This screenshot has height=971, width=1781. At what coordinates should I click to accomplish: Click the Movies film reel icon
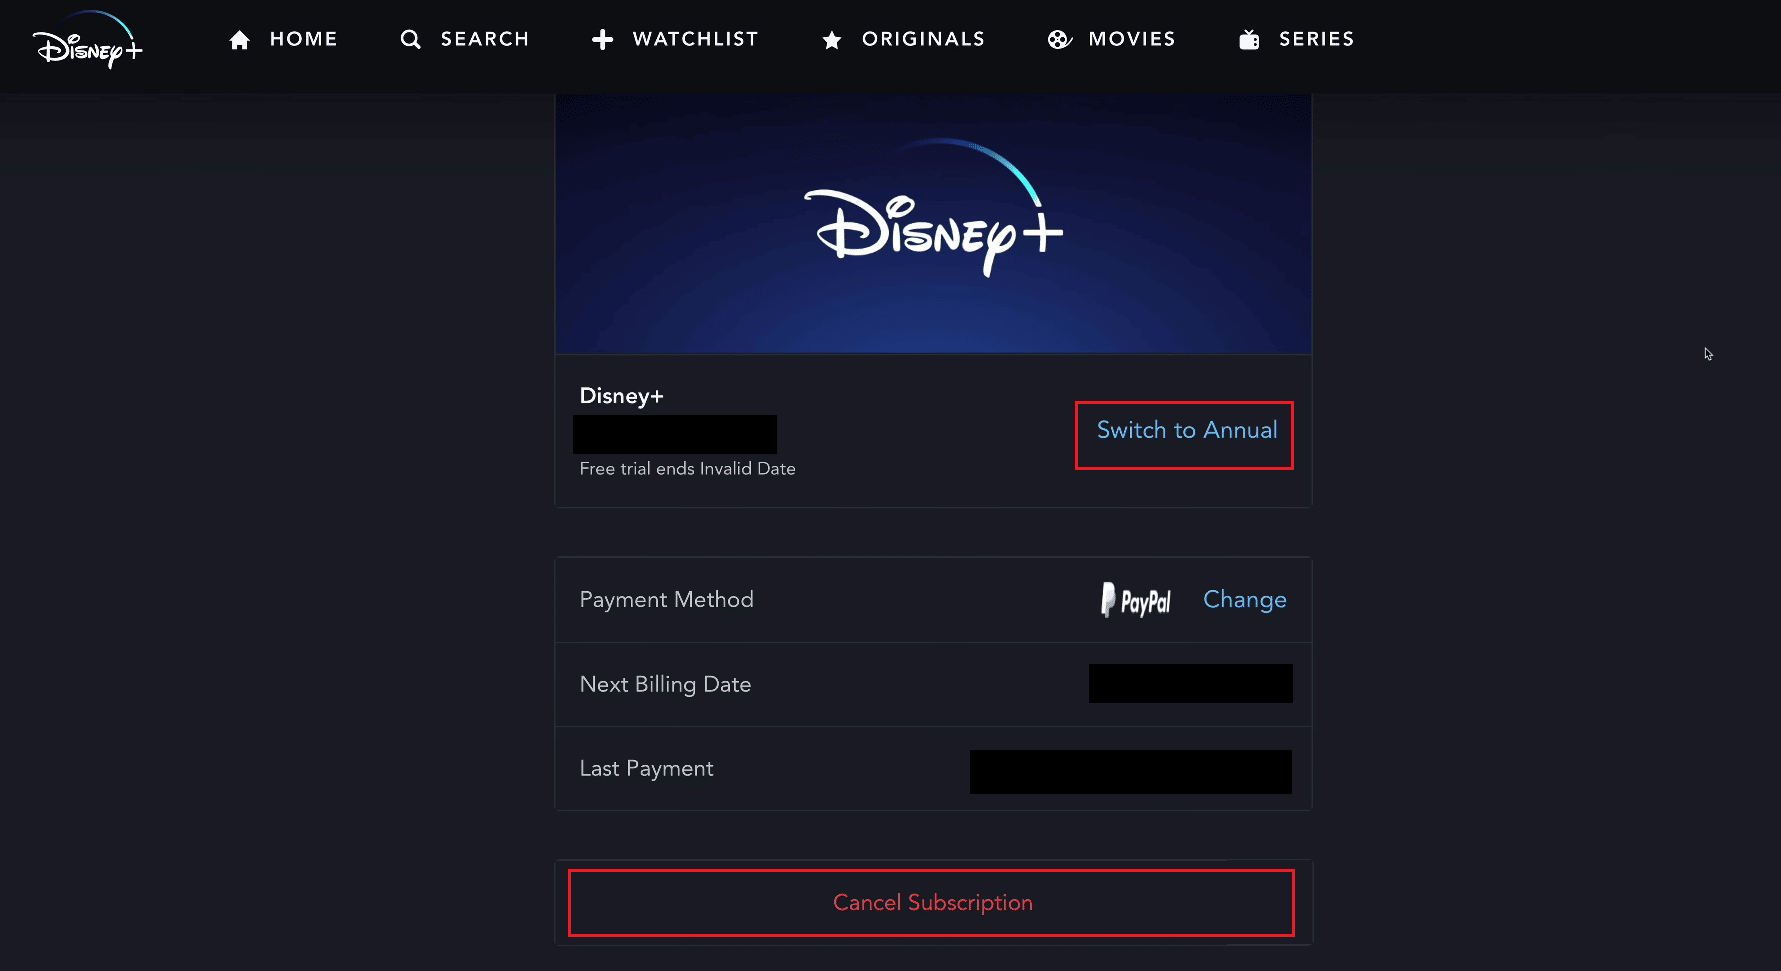1059,40
